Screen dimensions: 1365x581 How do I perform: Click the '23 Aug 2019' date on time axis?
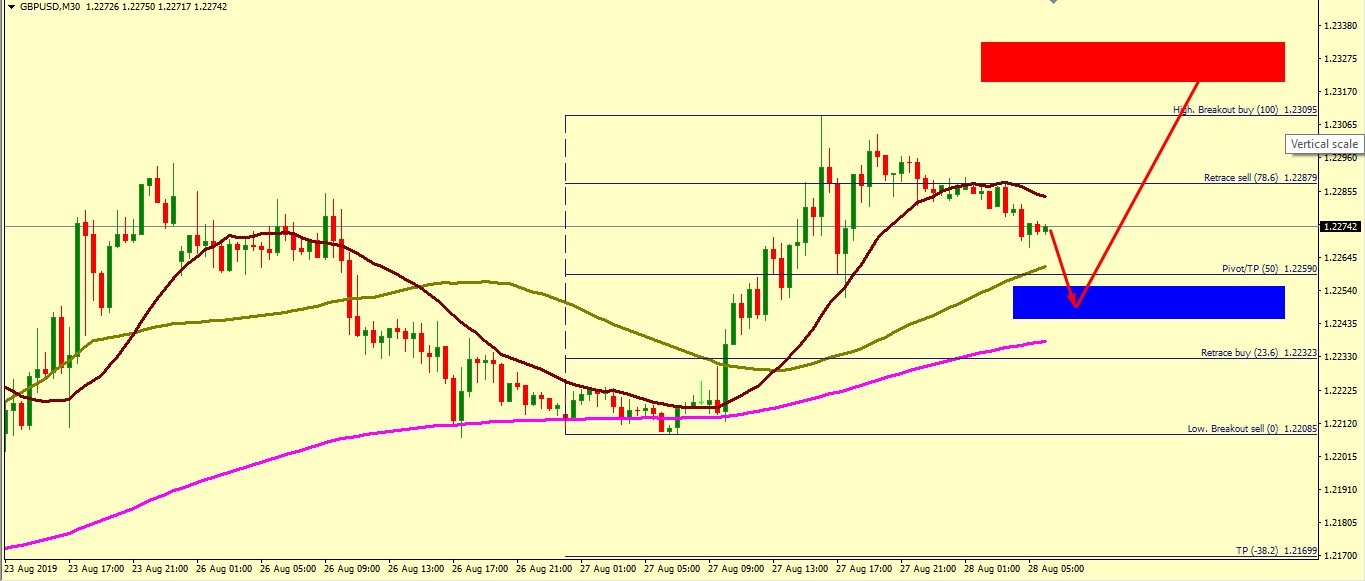(x=28, y=569)
